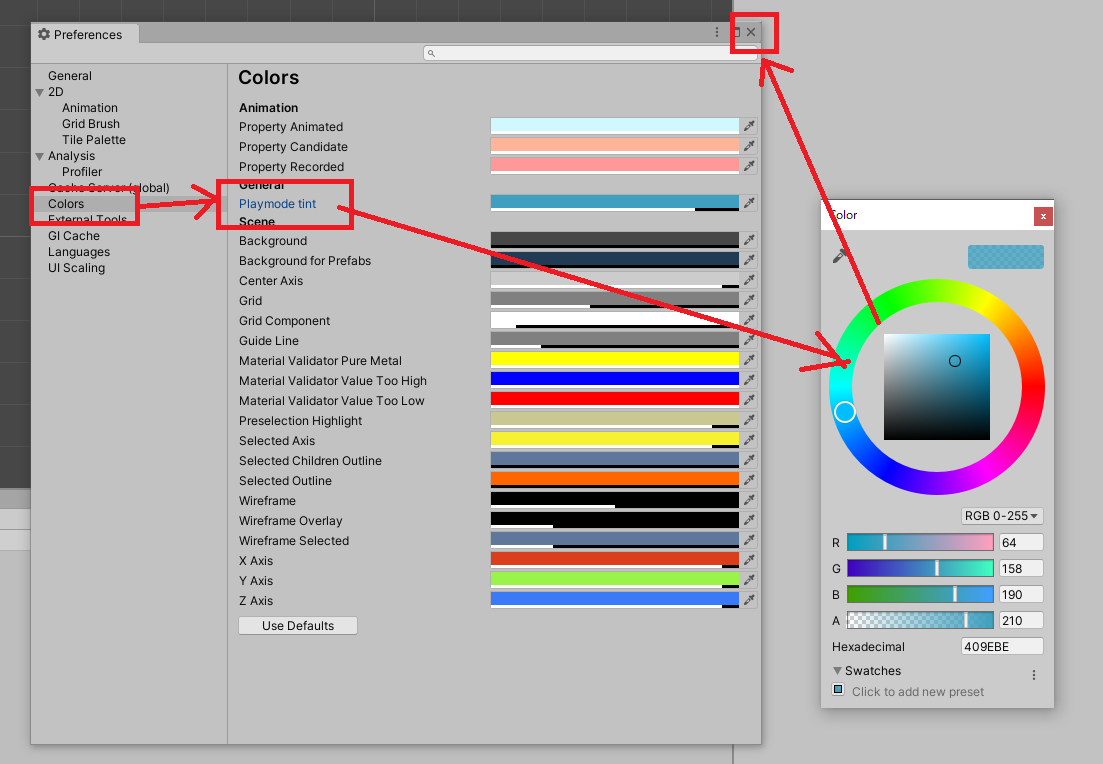Viewport: 1103px width, 764px height.
Task: Click eyedropper for Grid Component
Action: [x=749, y=320]
